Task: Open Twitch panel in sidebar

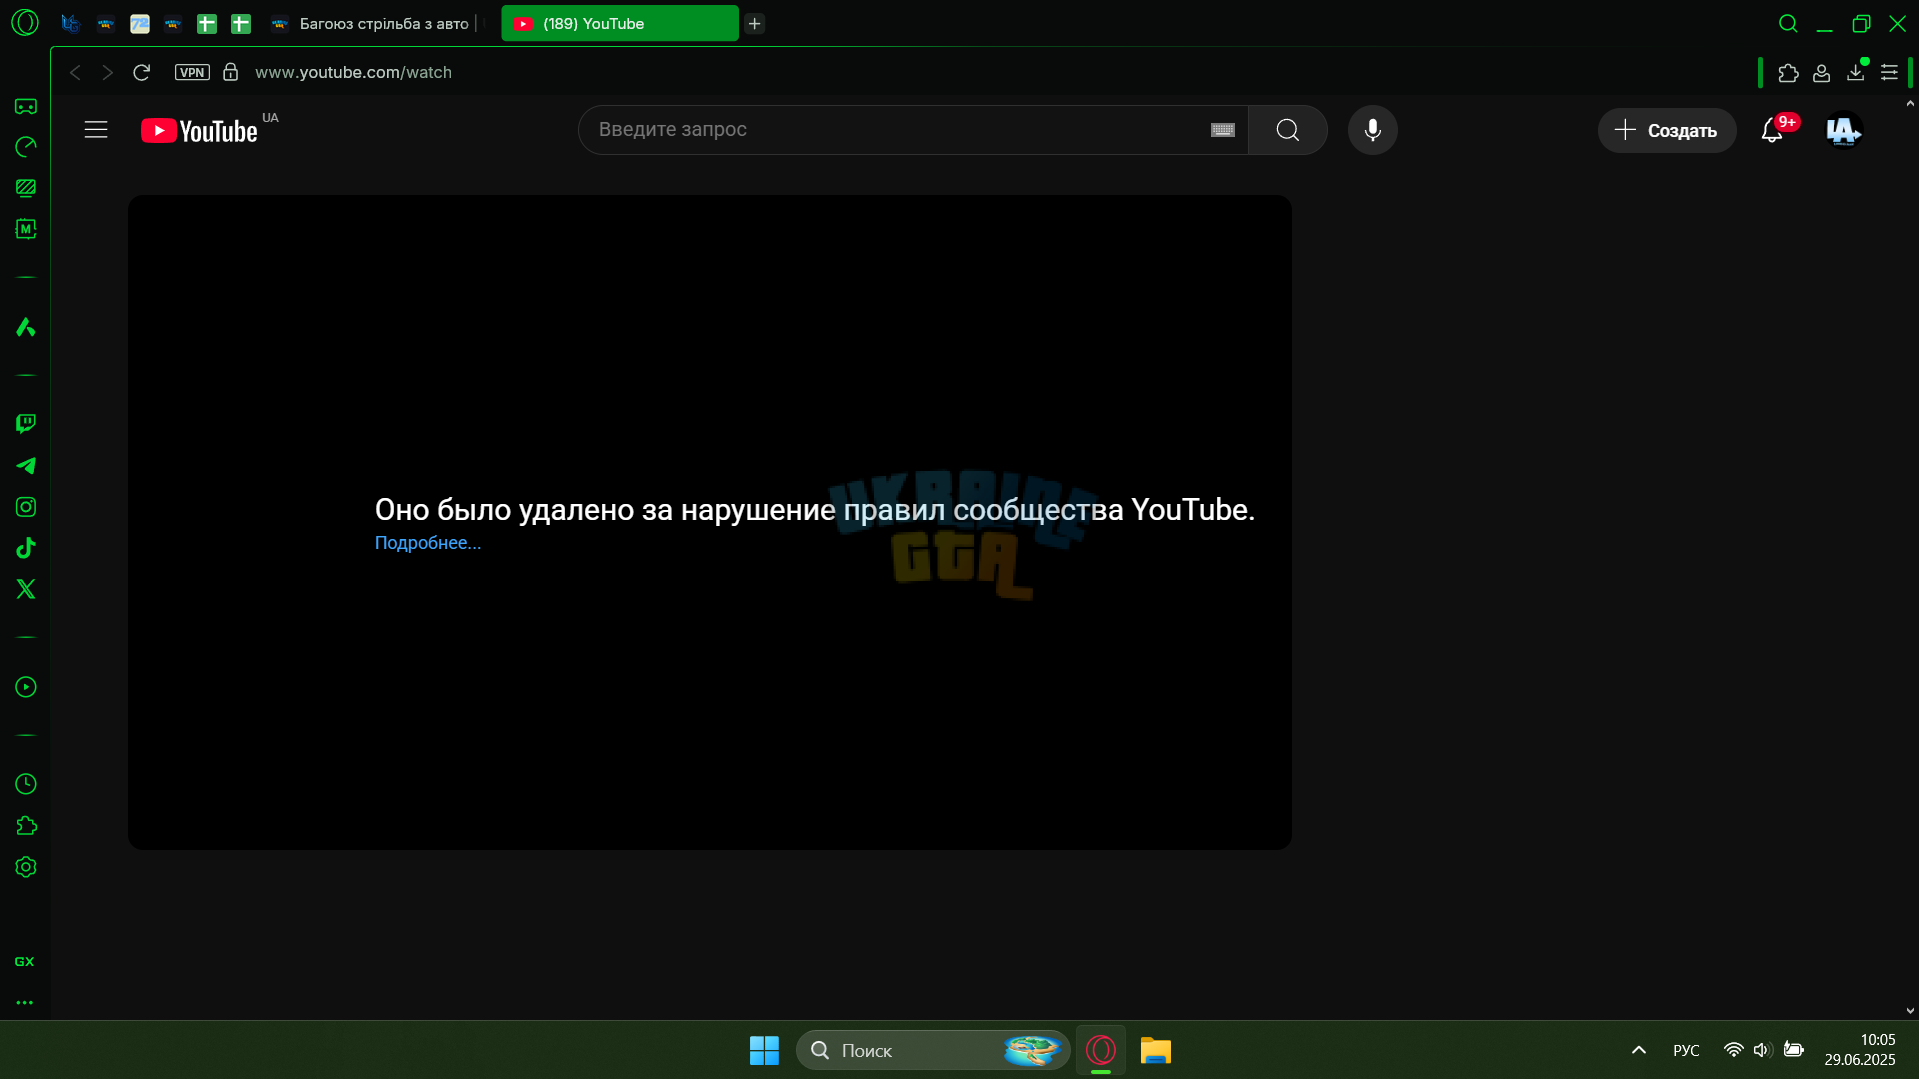Action: pos(26,424)
